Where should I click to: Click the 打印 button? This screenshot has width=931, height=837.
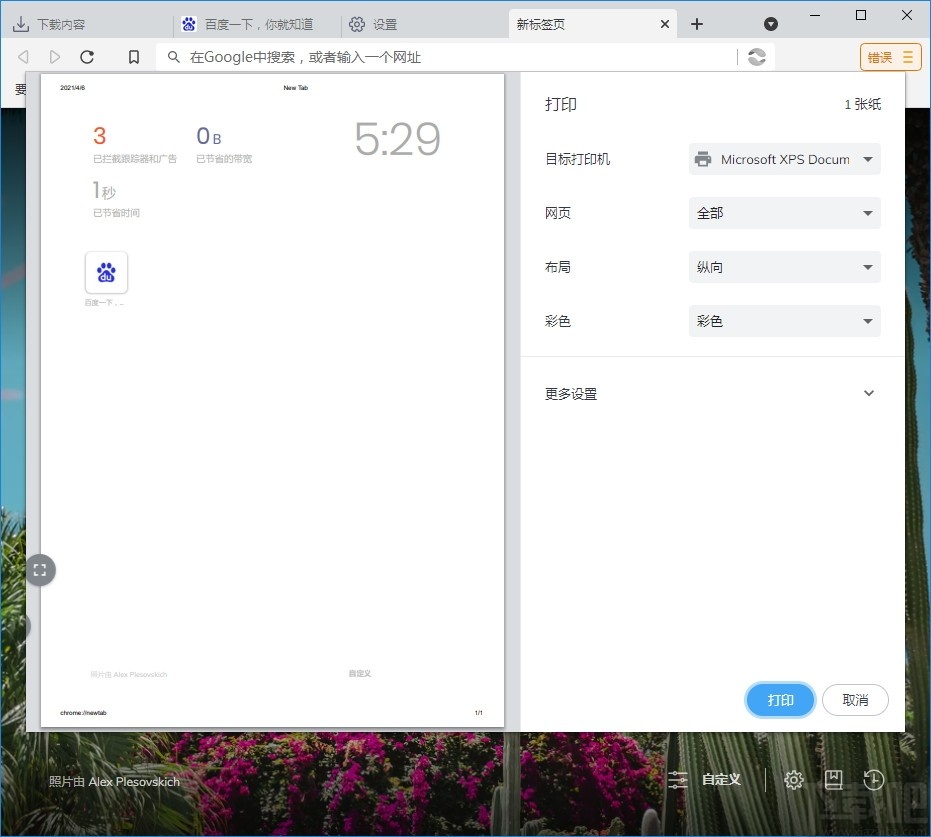[x=780, y=700]
